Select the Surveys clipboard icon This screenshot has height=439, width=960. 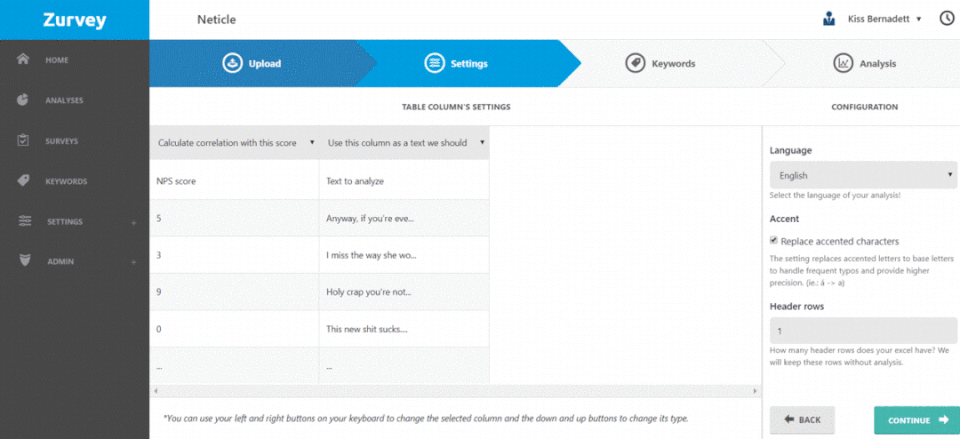click(x=23, y=140)
